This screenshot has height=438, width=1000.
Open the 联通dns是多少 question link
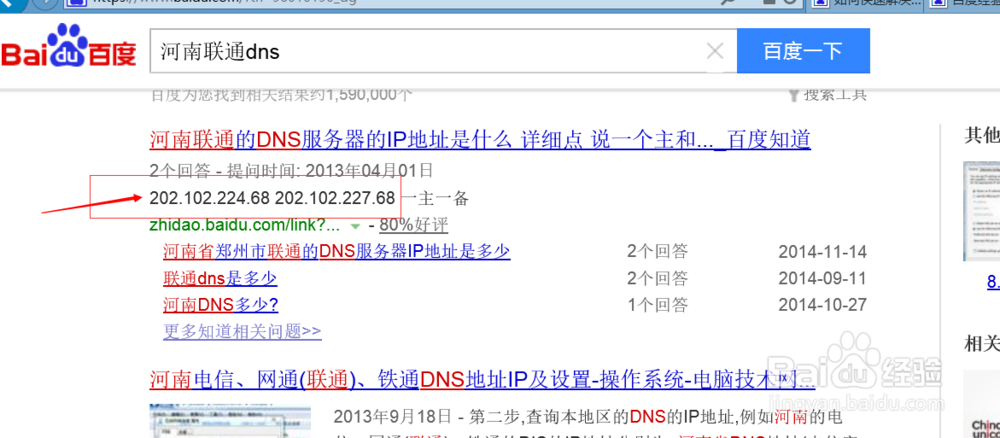220,279
